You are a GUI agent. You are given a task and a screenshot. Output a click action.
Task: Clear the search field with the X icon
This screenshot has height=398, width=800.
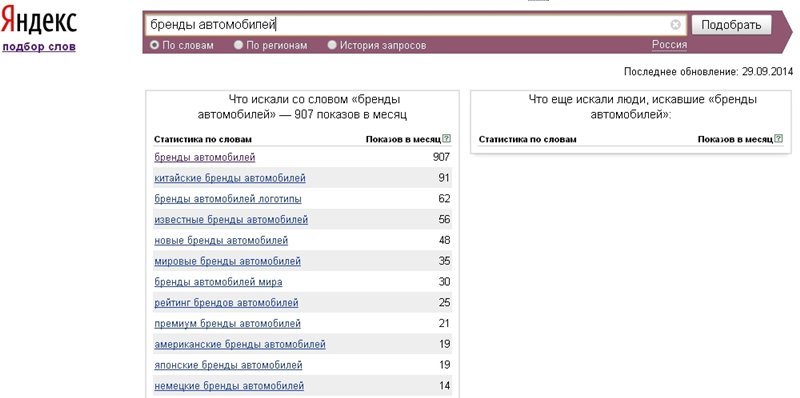click(675, 24)
